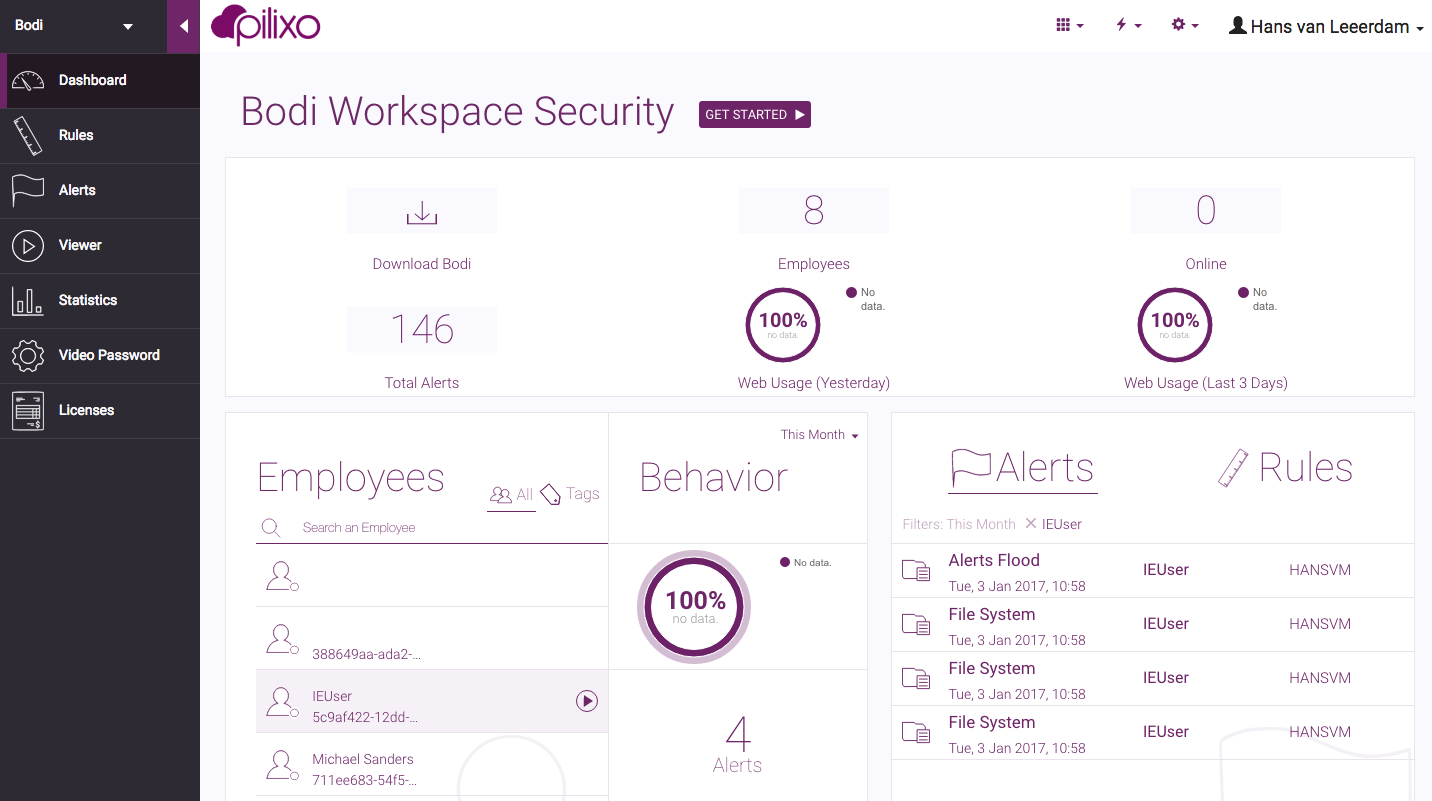Select the IEUser employee row
This screenshot has width=1432, height=801.
[x=432, y=701]
